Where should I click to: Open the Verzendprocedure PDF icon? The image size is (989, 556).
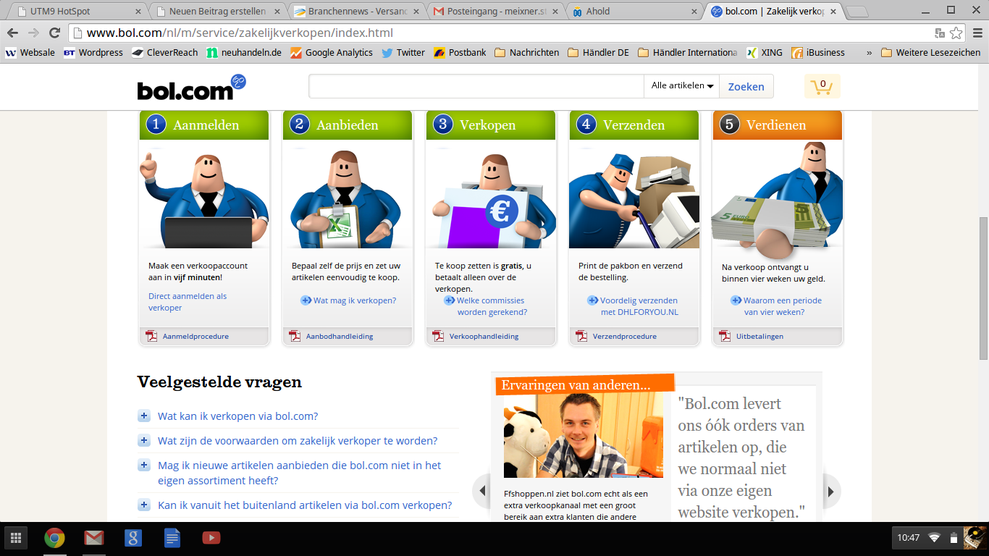pyautogui.click(x=582, y=336)
